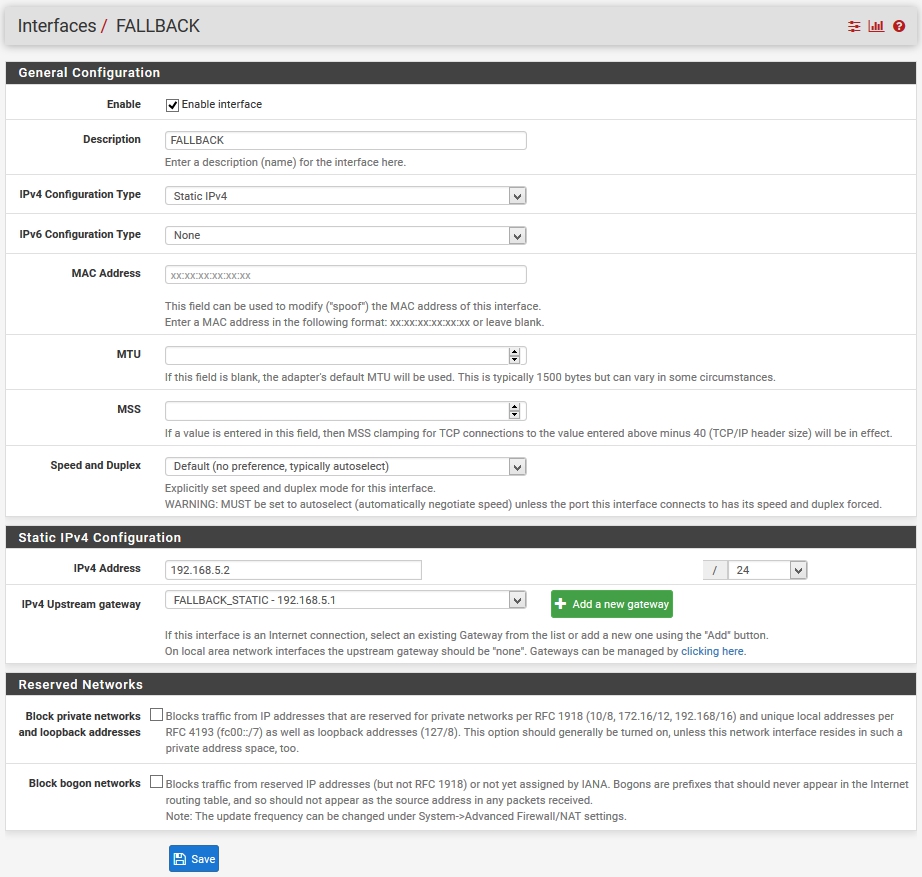Uncheck the Enable interface checkbox
The image size is (922, 877).
coord(172,105)
